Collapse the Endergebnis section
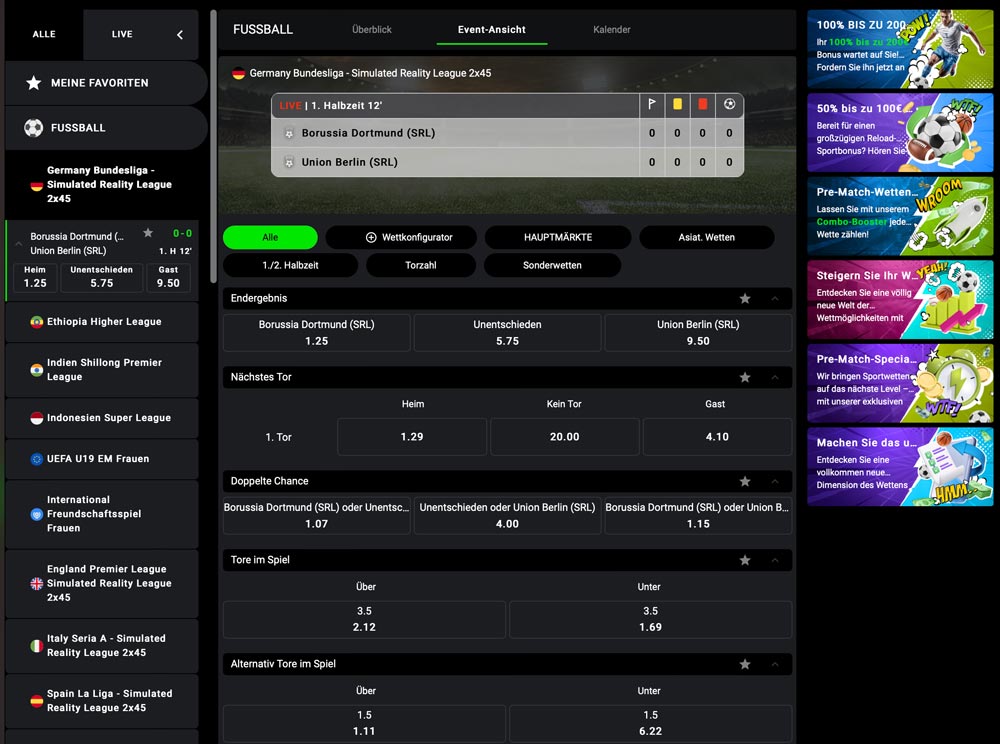Screen dimensions: 1000x744 (775, 298)
